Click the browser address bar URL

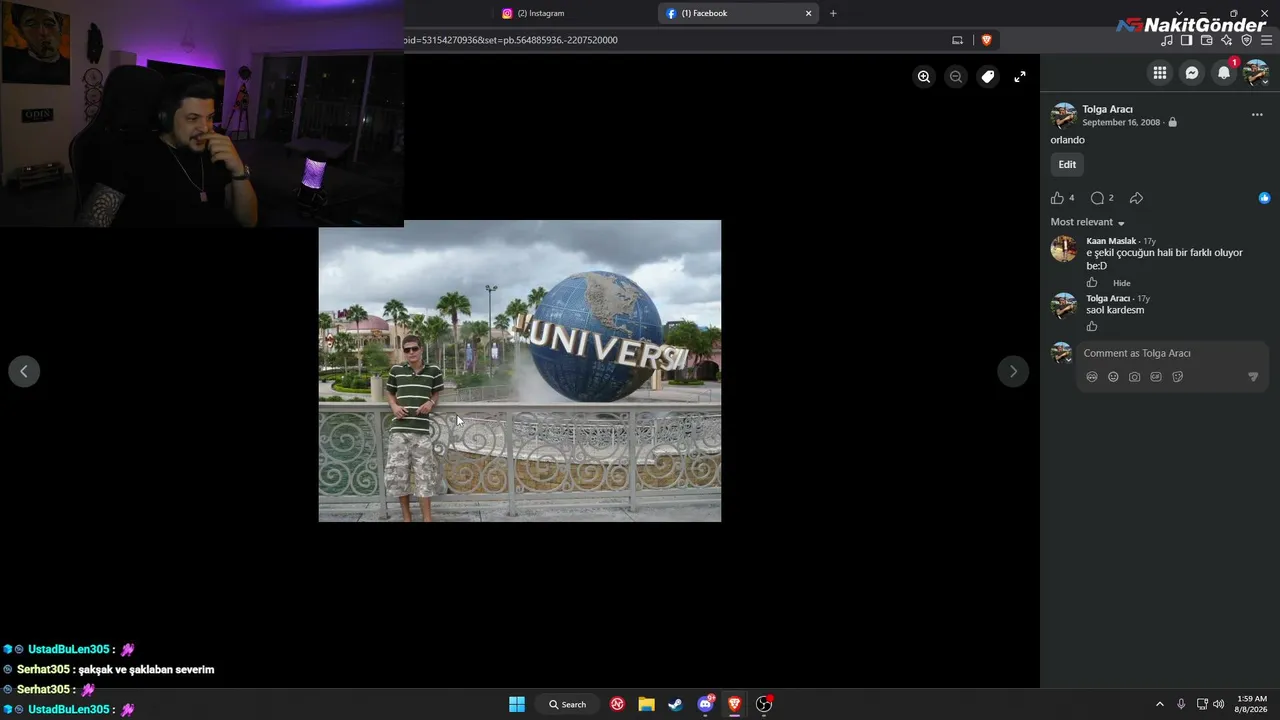point(510,40)
